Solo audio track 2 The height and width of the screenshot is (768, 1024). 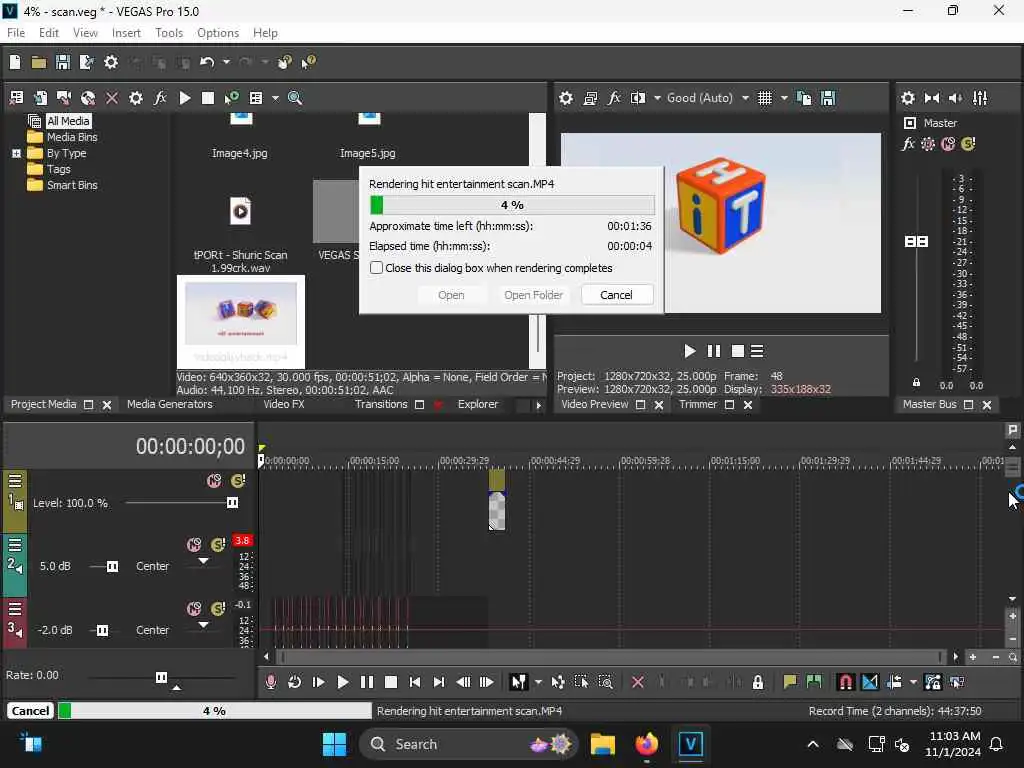[218, 545]
